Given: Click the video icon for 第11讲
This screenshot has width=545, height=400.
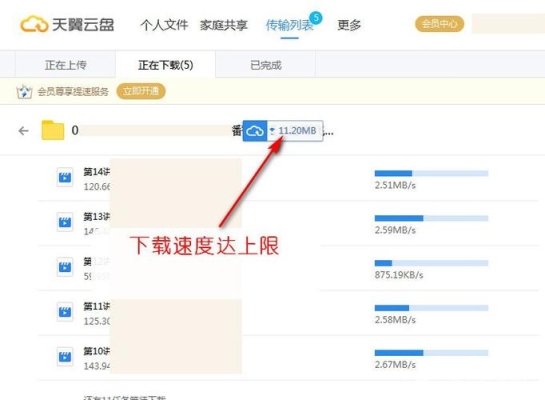Looking at the screenshot, I should tap(65, 312).
